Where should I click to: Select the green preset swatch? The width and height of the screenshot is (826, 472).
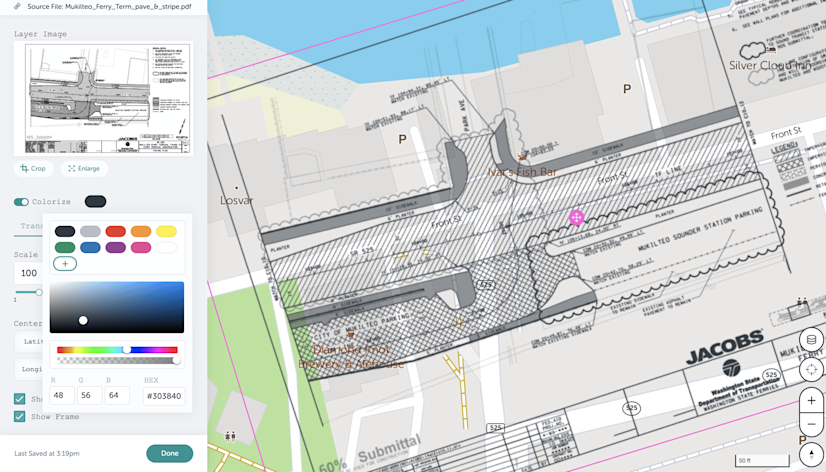(x=65, y=248)
